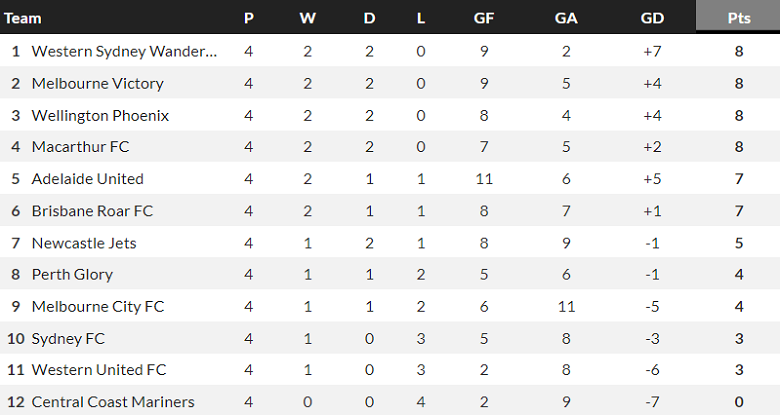Click the L column header
The height and width of the screenshot is (415, 780).
coord(420,18)
